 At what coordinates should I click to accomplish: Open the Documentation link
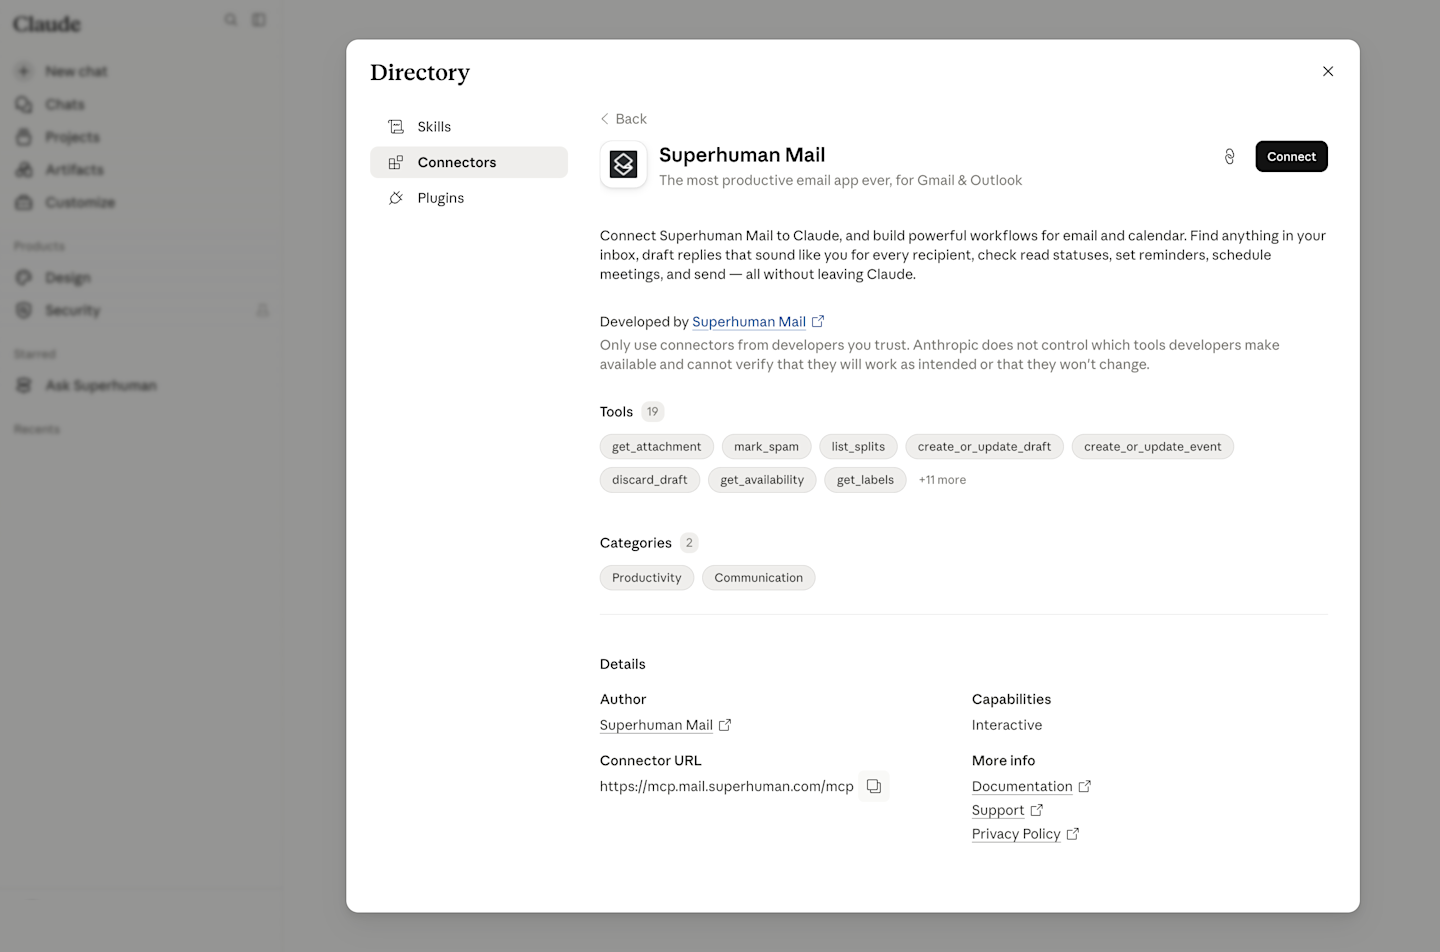1022,787
